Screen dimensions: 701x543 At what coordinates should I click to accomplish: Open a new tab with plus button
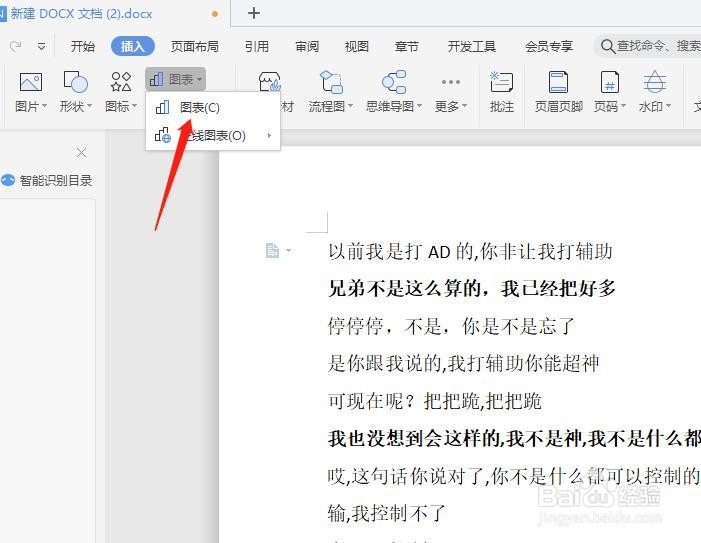tap(254, 13)
